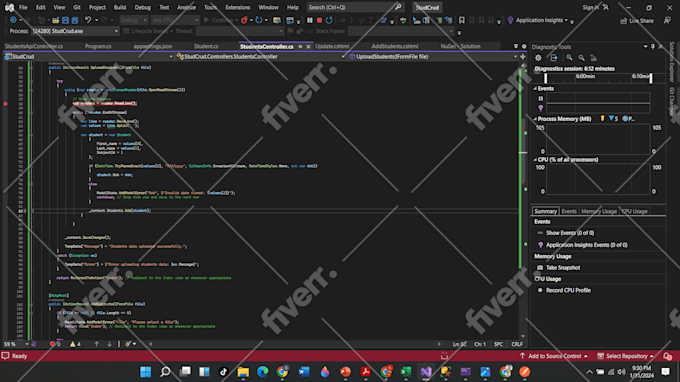This screenshot has height=382, width=680.
Task: Click the Save All icon in toolbar
Action: 75,20
